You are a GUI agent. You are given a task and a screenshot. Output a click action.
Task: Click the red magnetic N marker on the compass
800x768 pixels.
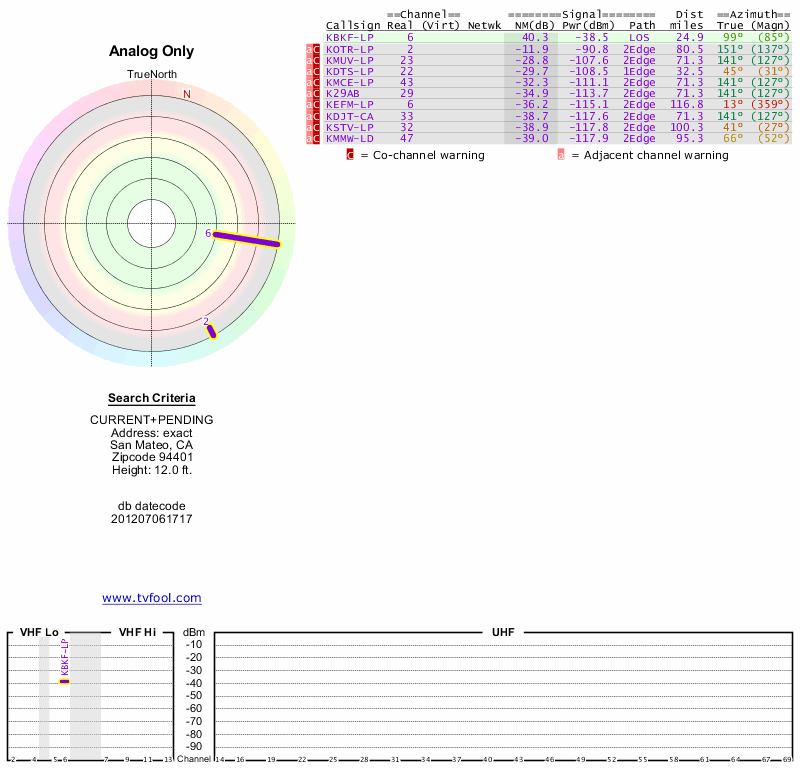point(186,94)
